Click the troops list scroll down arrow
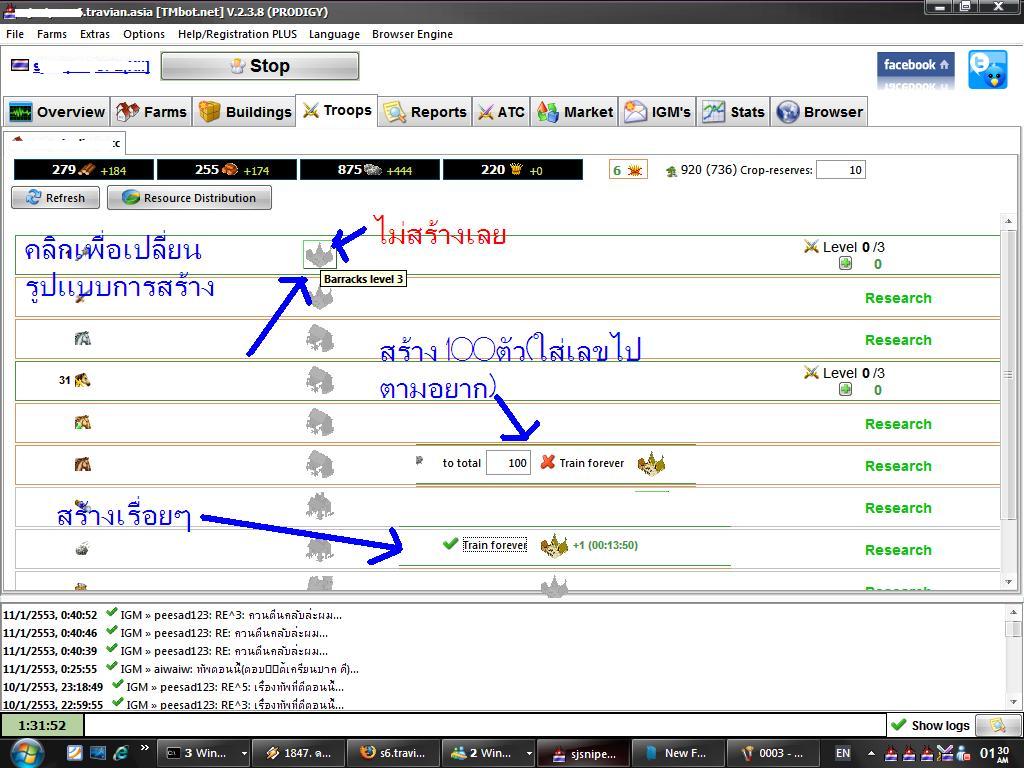Image resolution: width=1024 pixels, height=768 pixels. click(x=1008, y=581)
